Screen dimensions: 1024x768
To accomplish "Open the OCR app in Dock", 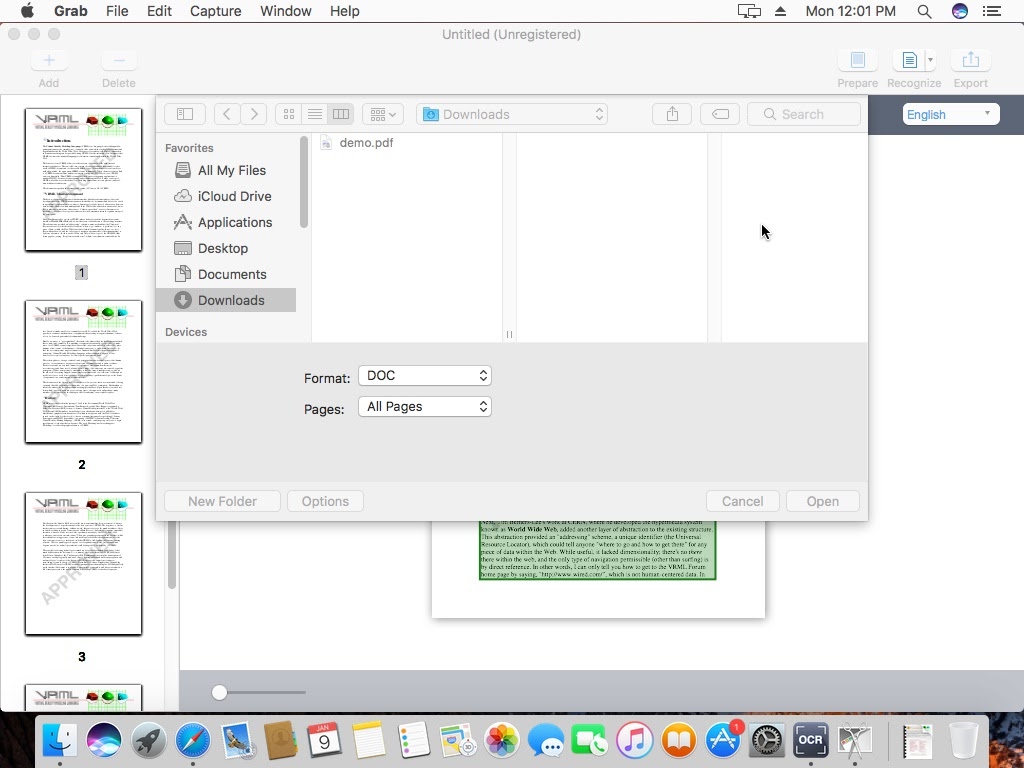I will (x=810, y=740).
